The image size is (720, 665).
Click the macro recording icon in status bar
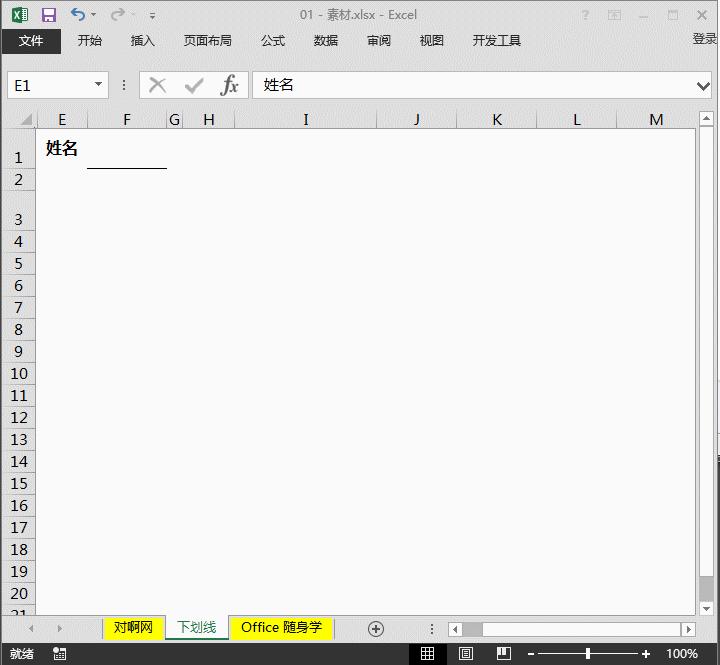click(60, 653)
